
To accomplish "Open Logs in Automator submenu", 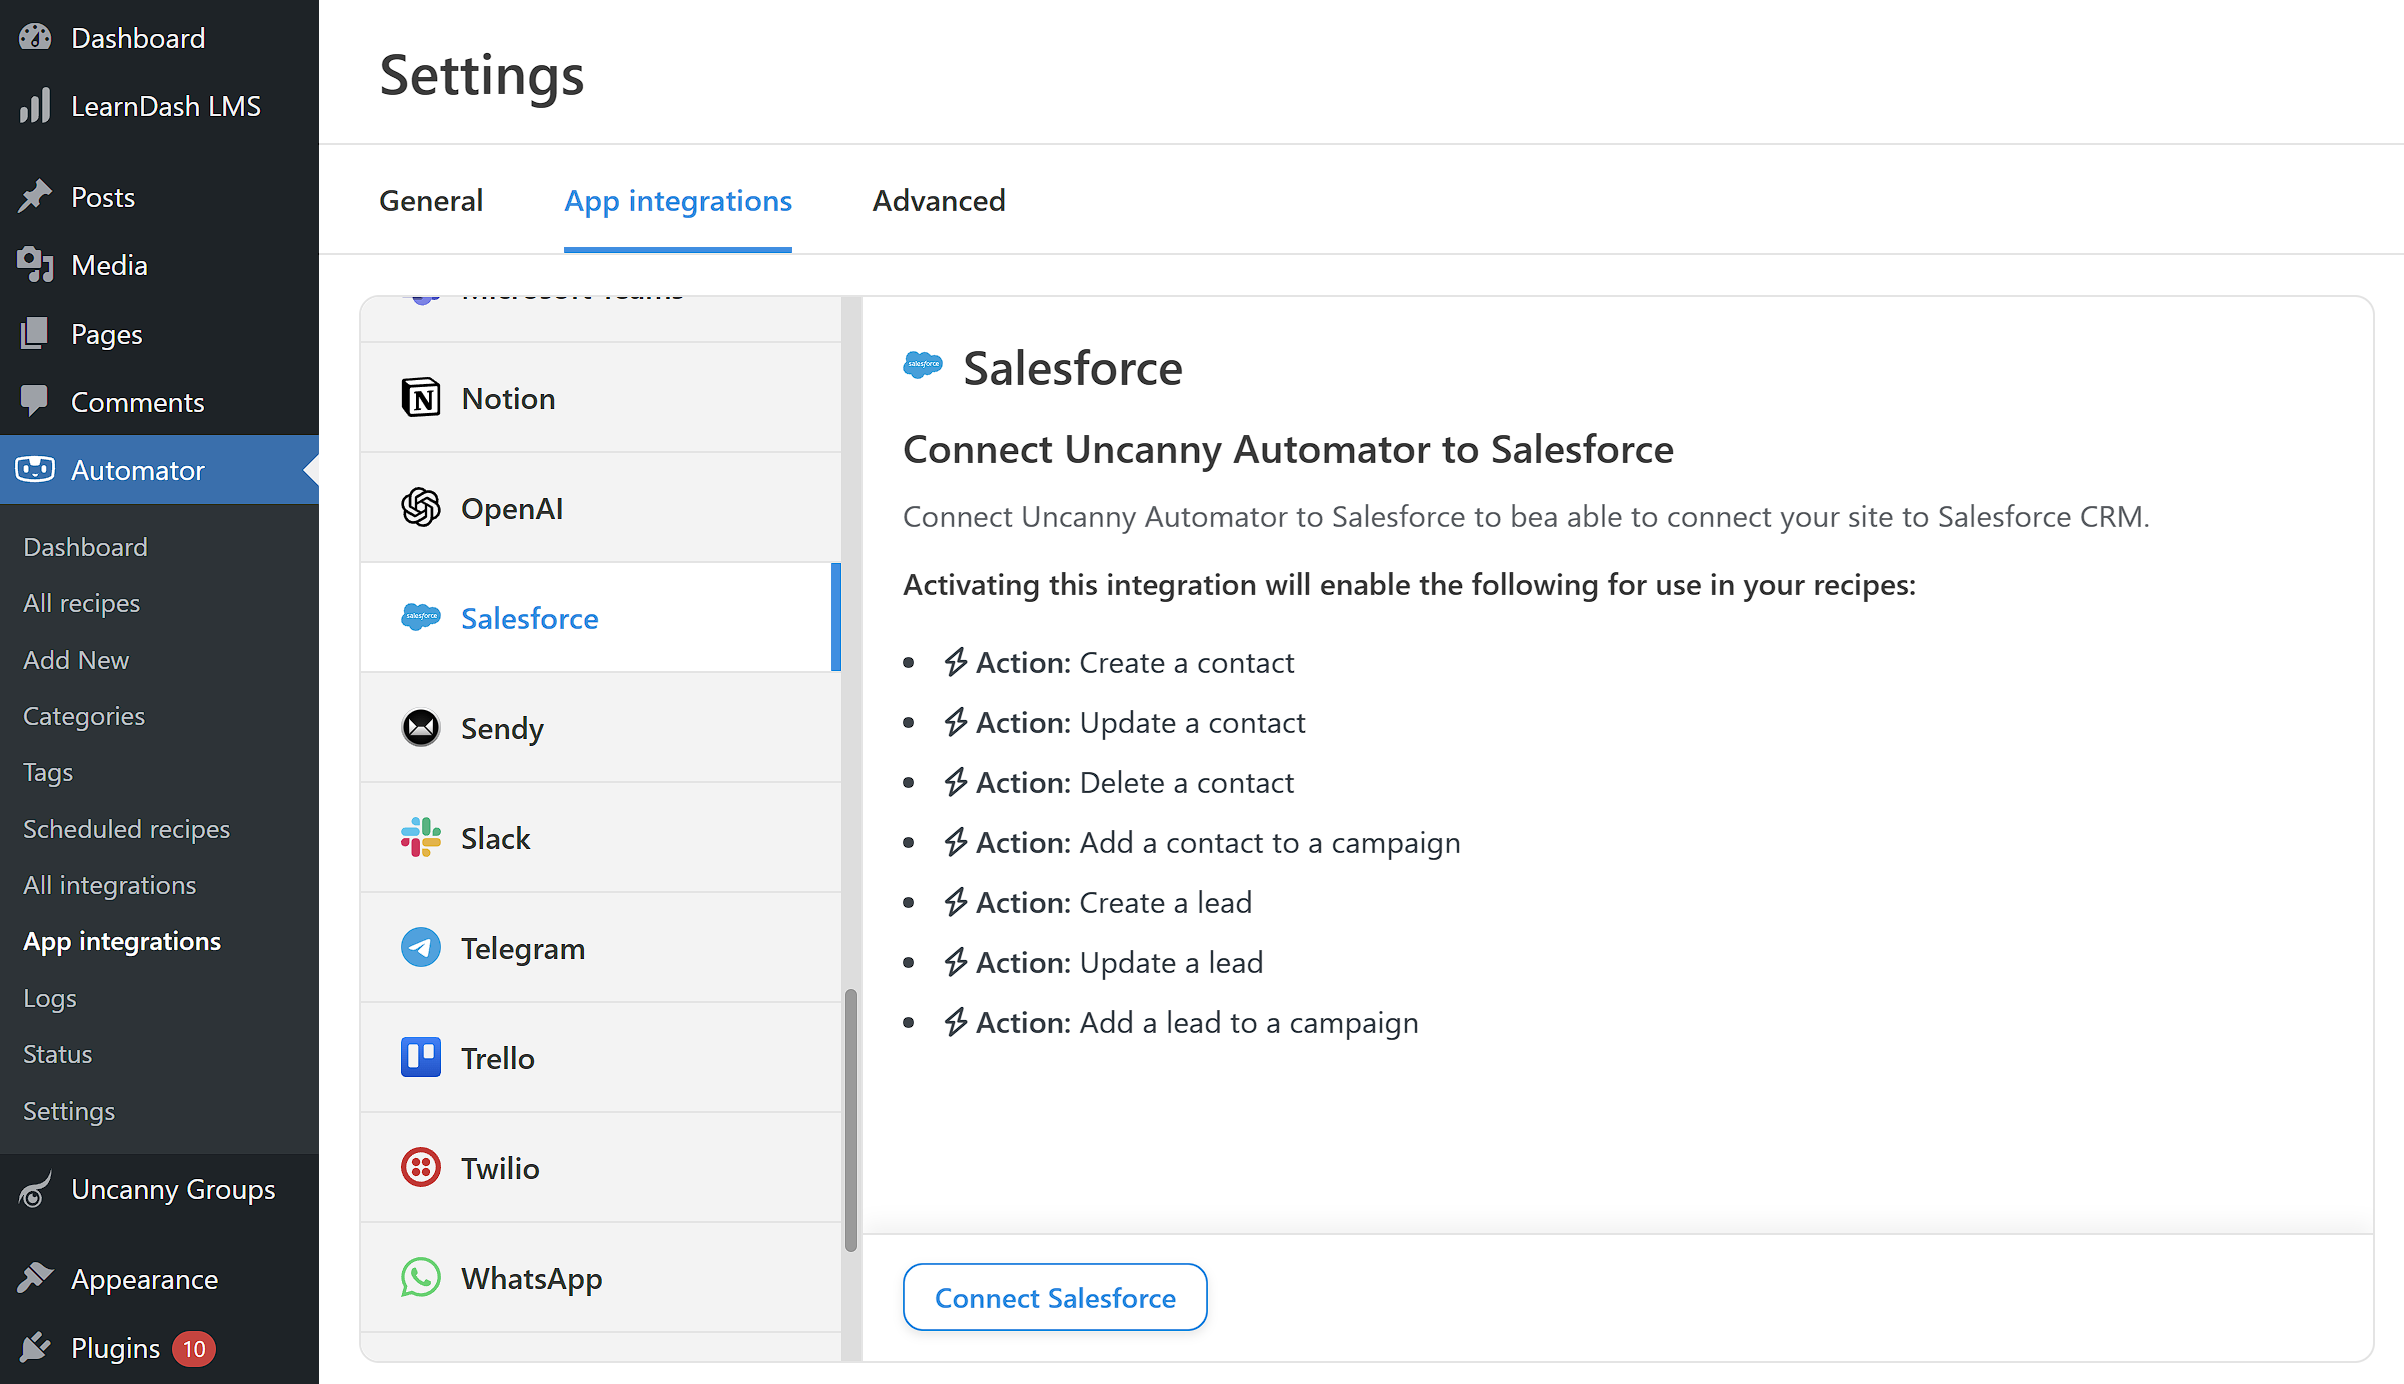I will tap(50, 999).
